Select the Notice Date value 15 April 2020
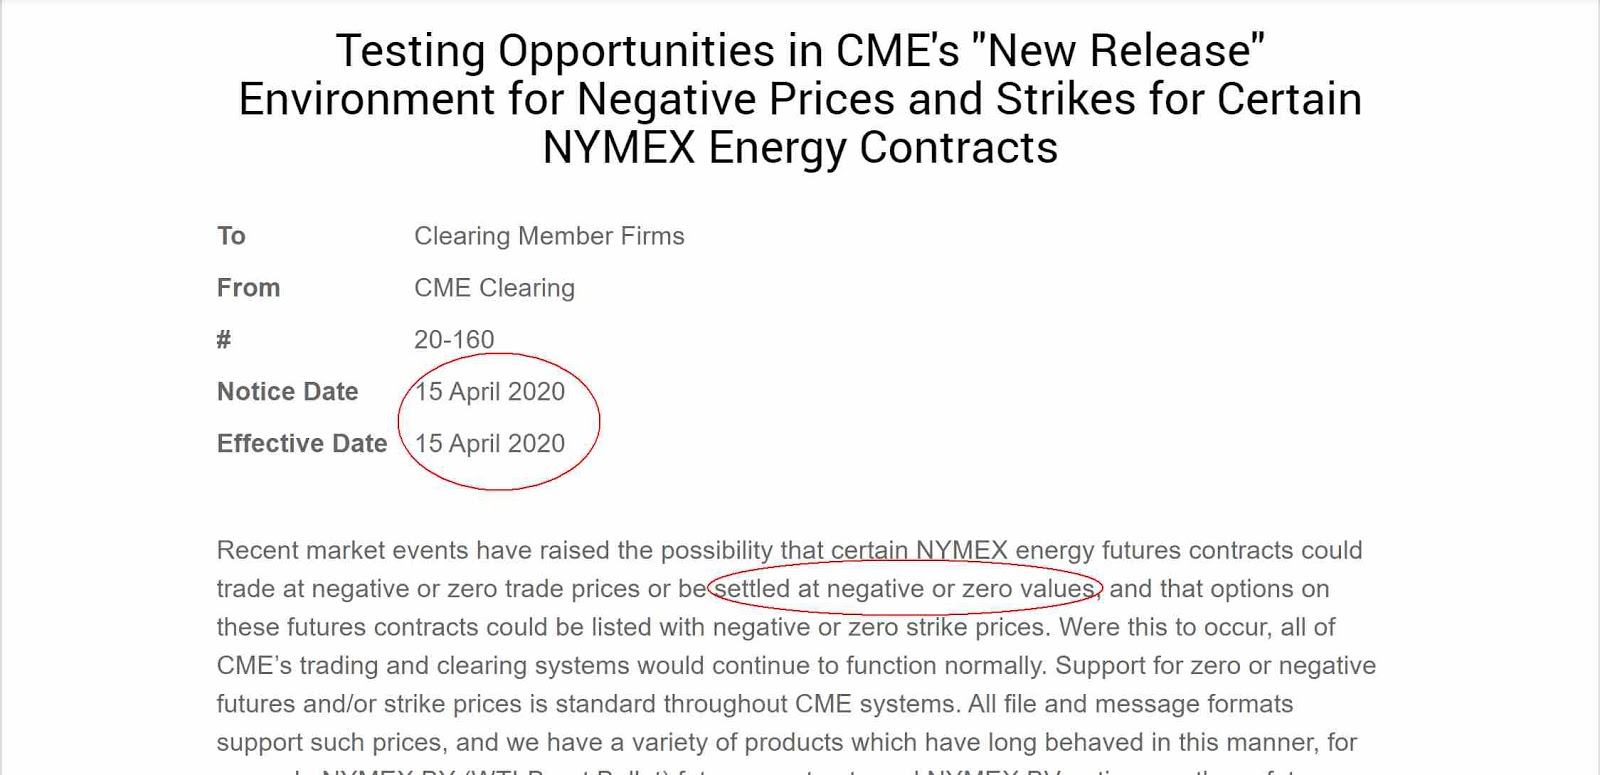This screenshot has height=775, width=1600. point(490,392)
